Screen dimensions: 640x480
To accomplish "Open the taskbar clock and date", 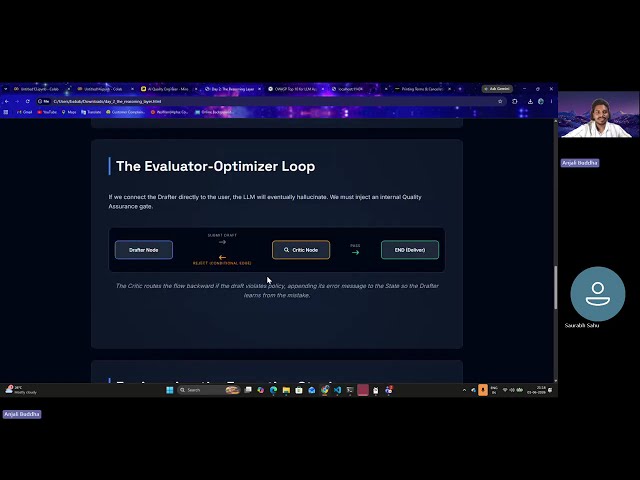I will point(536,390).
